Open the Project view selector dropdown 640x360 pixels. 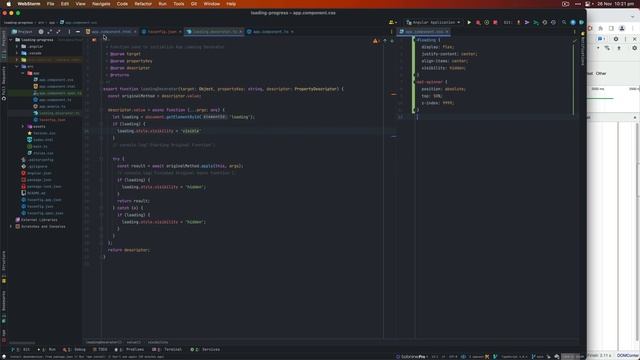click(x=22, y=31)
